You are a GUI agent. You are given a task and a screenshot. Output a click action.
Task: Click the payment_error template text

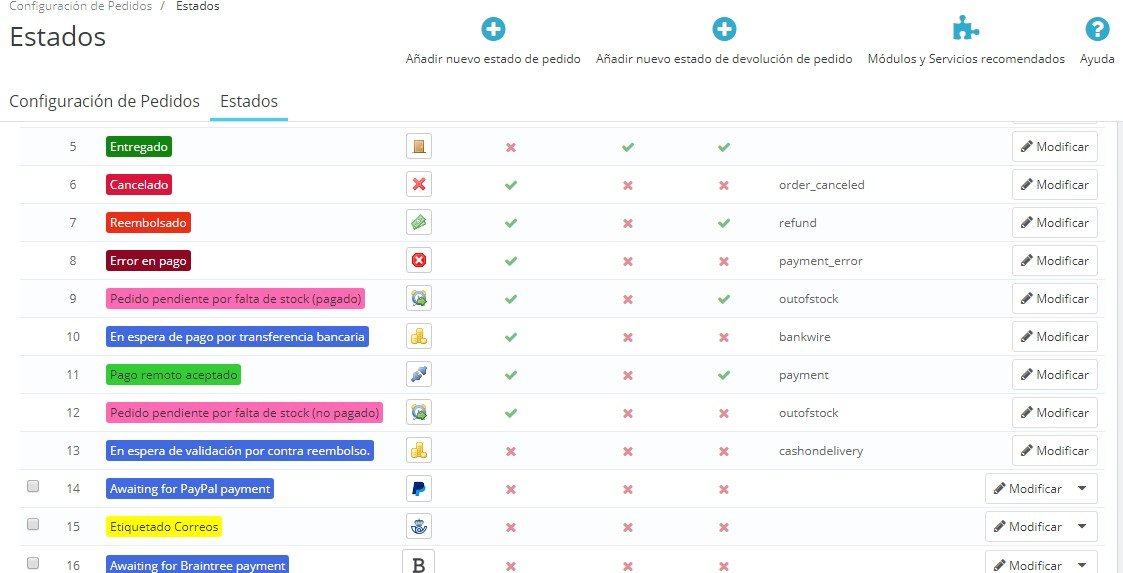pyautogui.click(x=820, y=261)
